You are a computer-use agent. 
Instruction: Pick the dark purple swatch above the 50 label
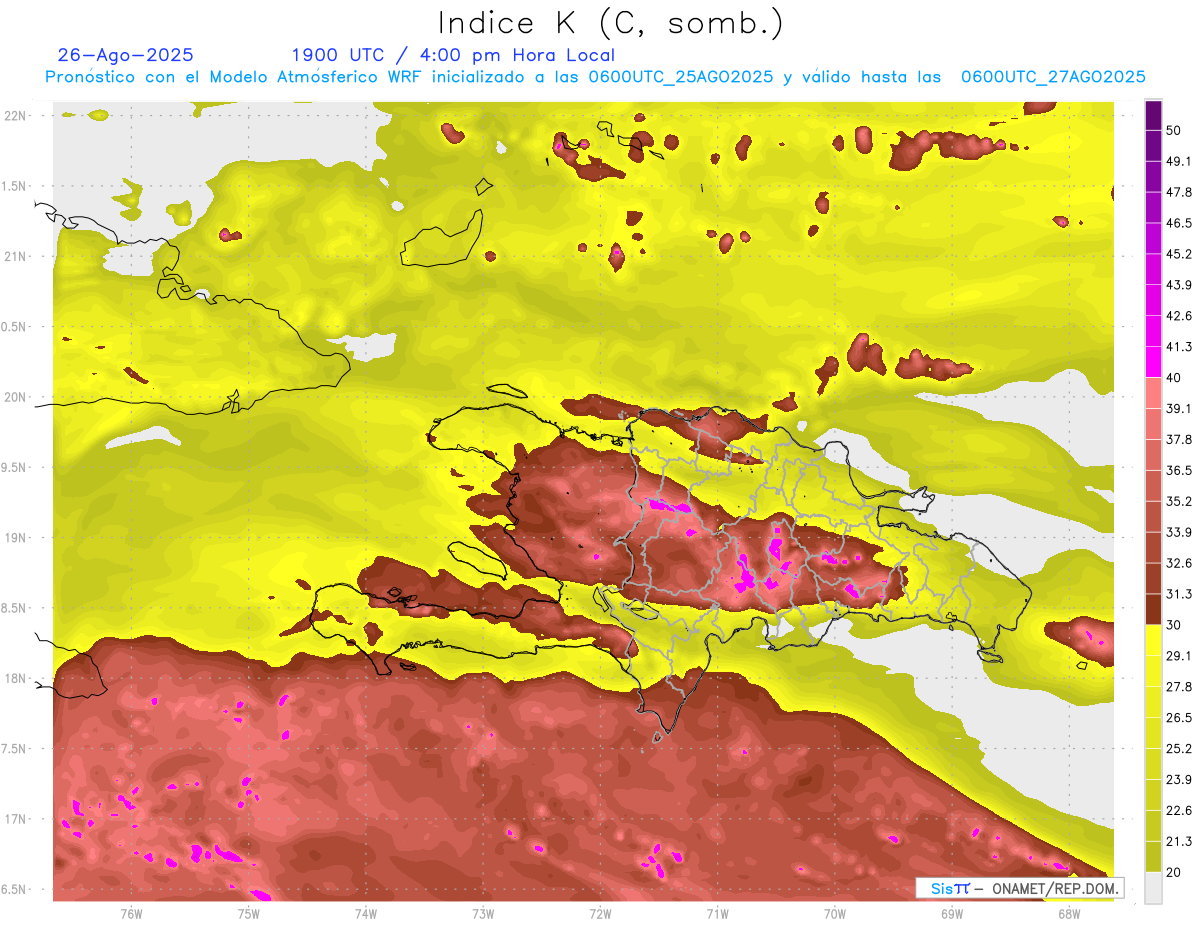(1153, 115)
